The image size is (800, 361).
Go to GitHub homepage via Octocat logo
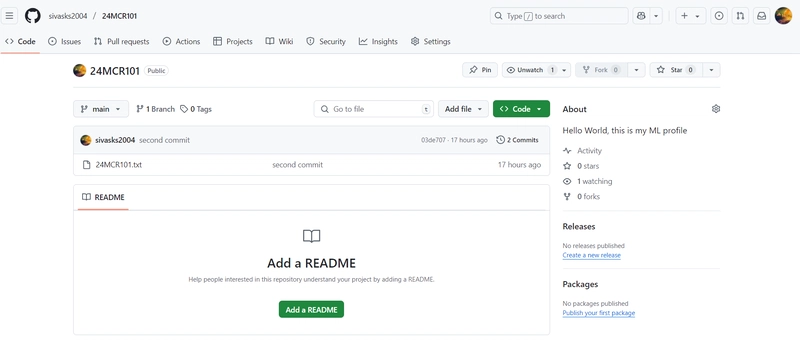[x=33, y=16]
